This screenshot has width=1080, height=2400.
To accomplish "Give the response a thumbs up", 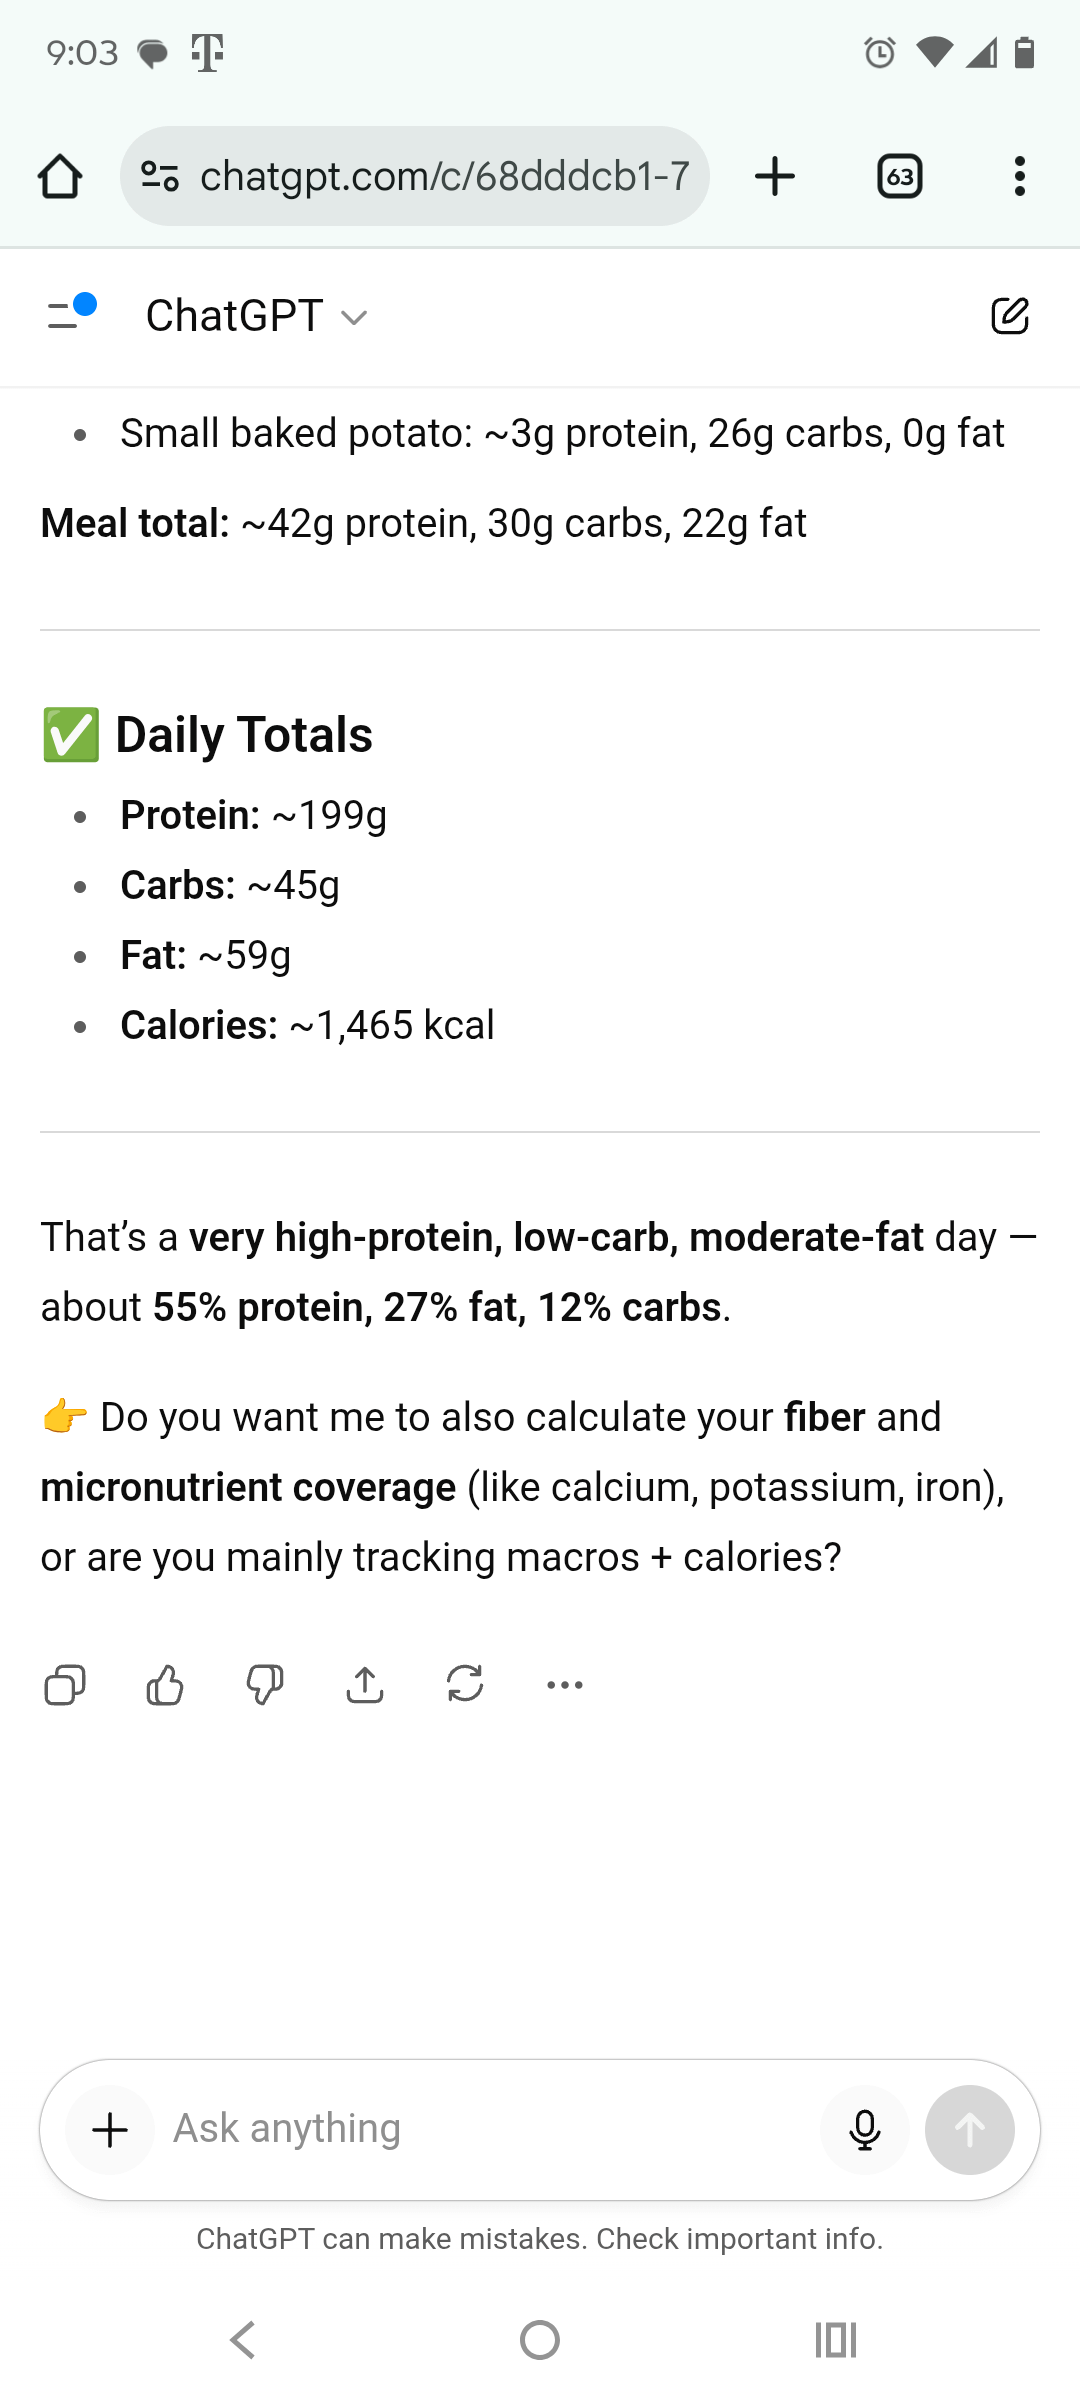I will (x=165, y=1685).
